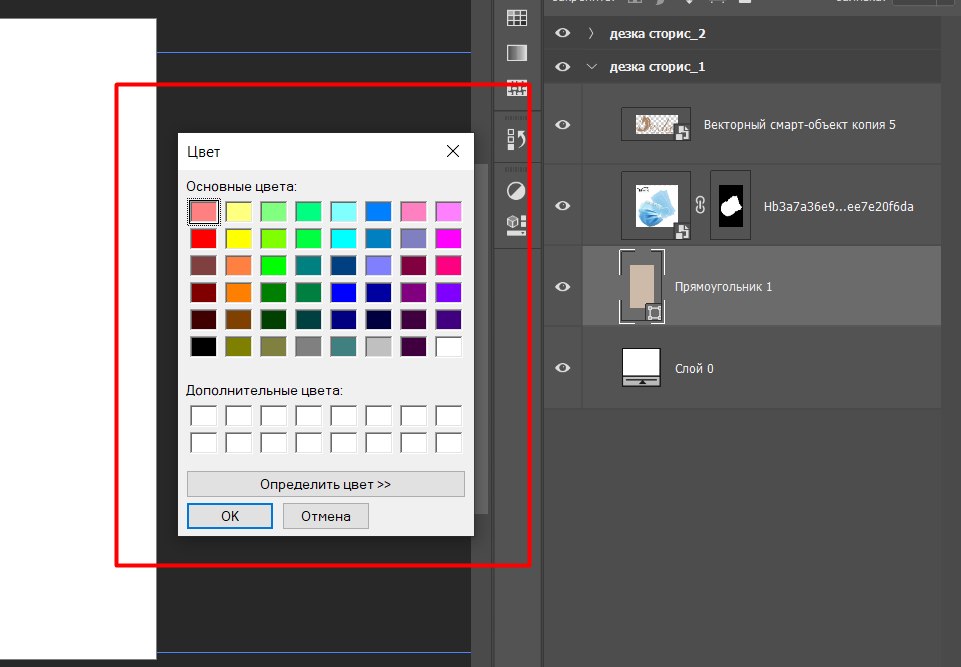The width and height of the screenshot is (961, 667).
Task: Close the Цвет dialog with X
Action: [x=453, y=151]
